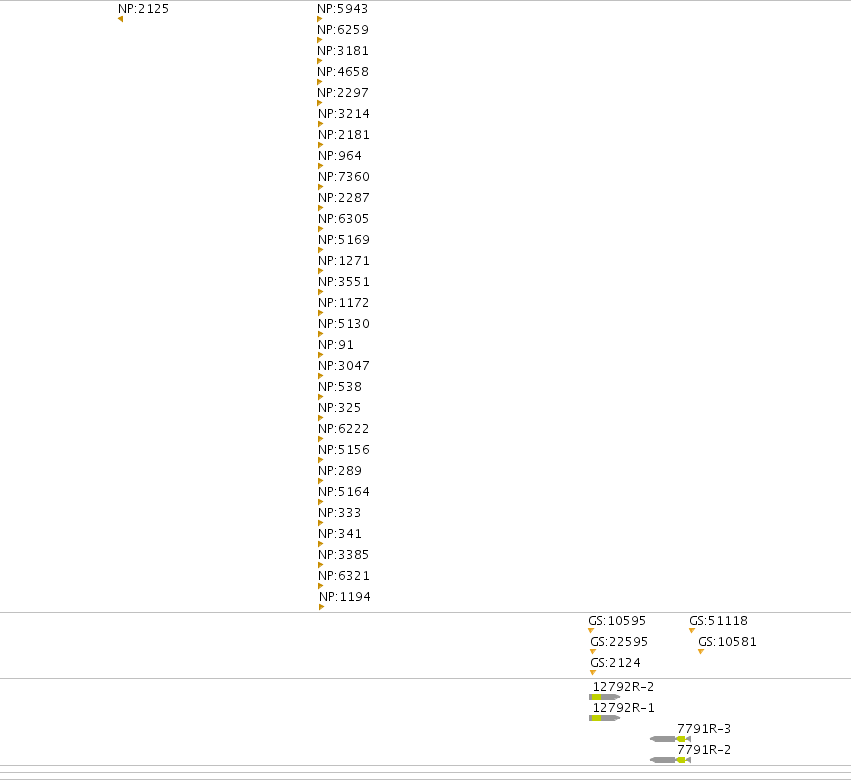Click the NP:5943 feature label
Screen dimensions: 851x780
342,9
